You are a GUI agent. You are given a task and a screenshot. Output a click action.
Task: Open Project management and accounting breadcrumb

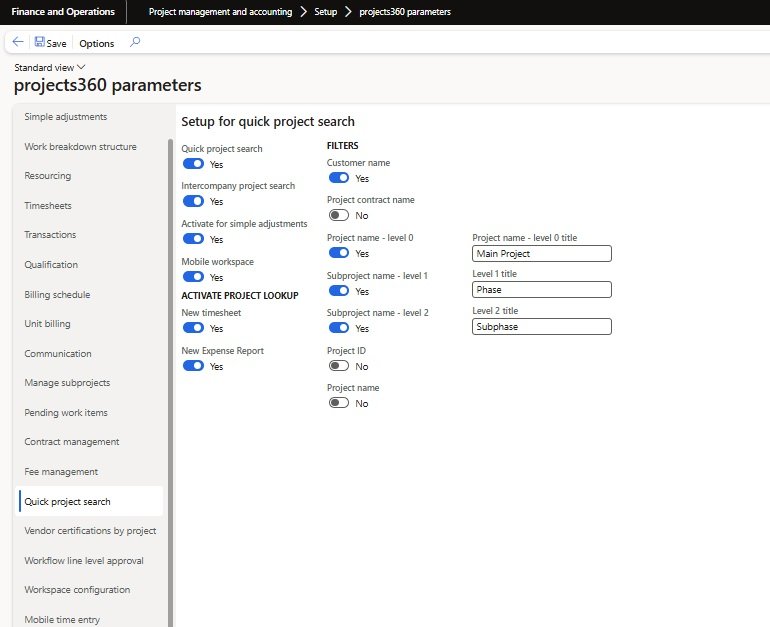[x=220, y=12]
